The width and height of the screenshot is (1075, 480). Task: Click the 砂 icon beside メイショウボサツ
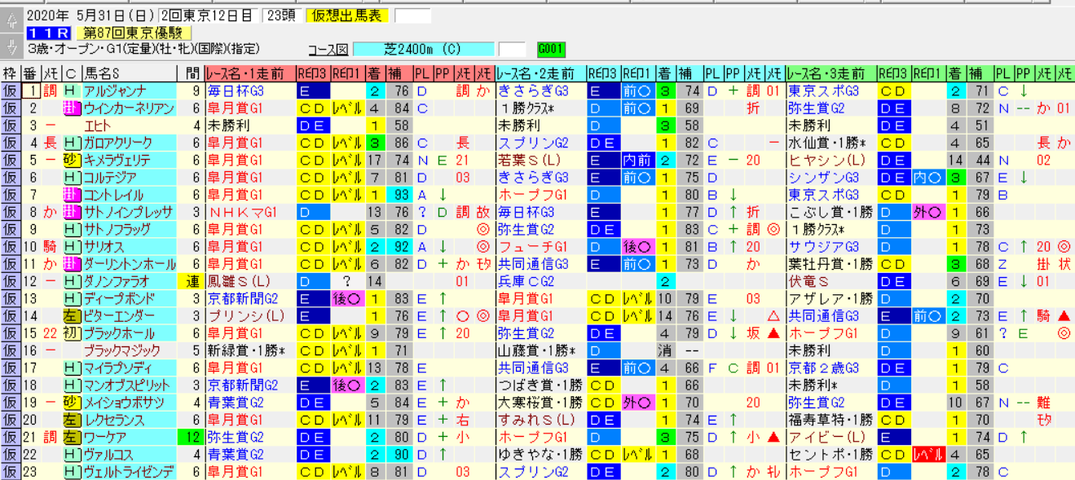coord(71,402)
